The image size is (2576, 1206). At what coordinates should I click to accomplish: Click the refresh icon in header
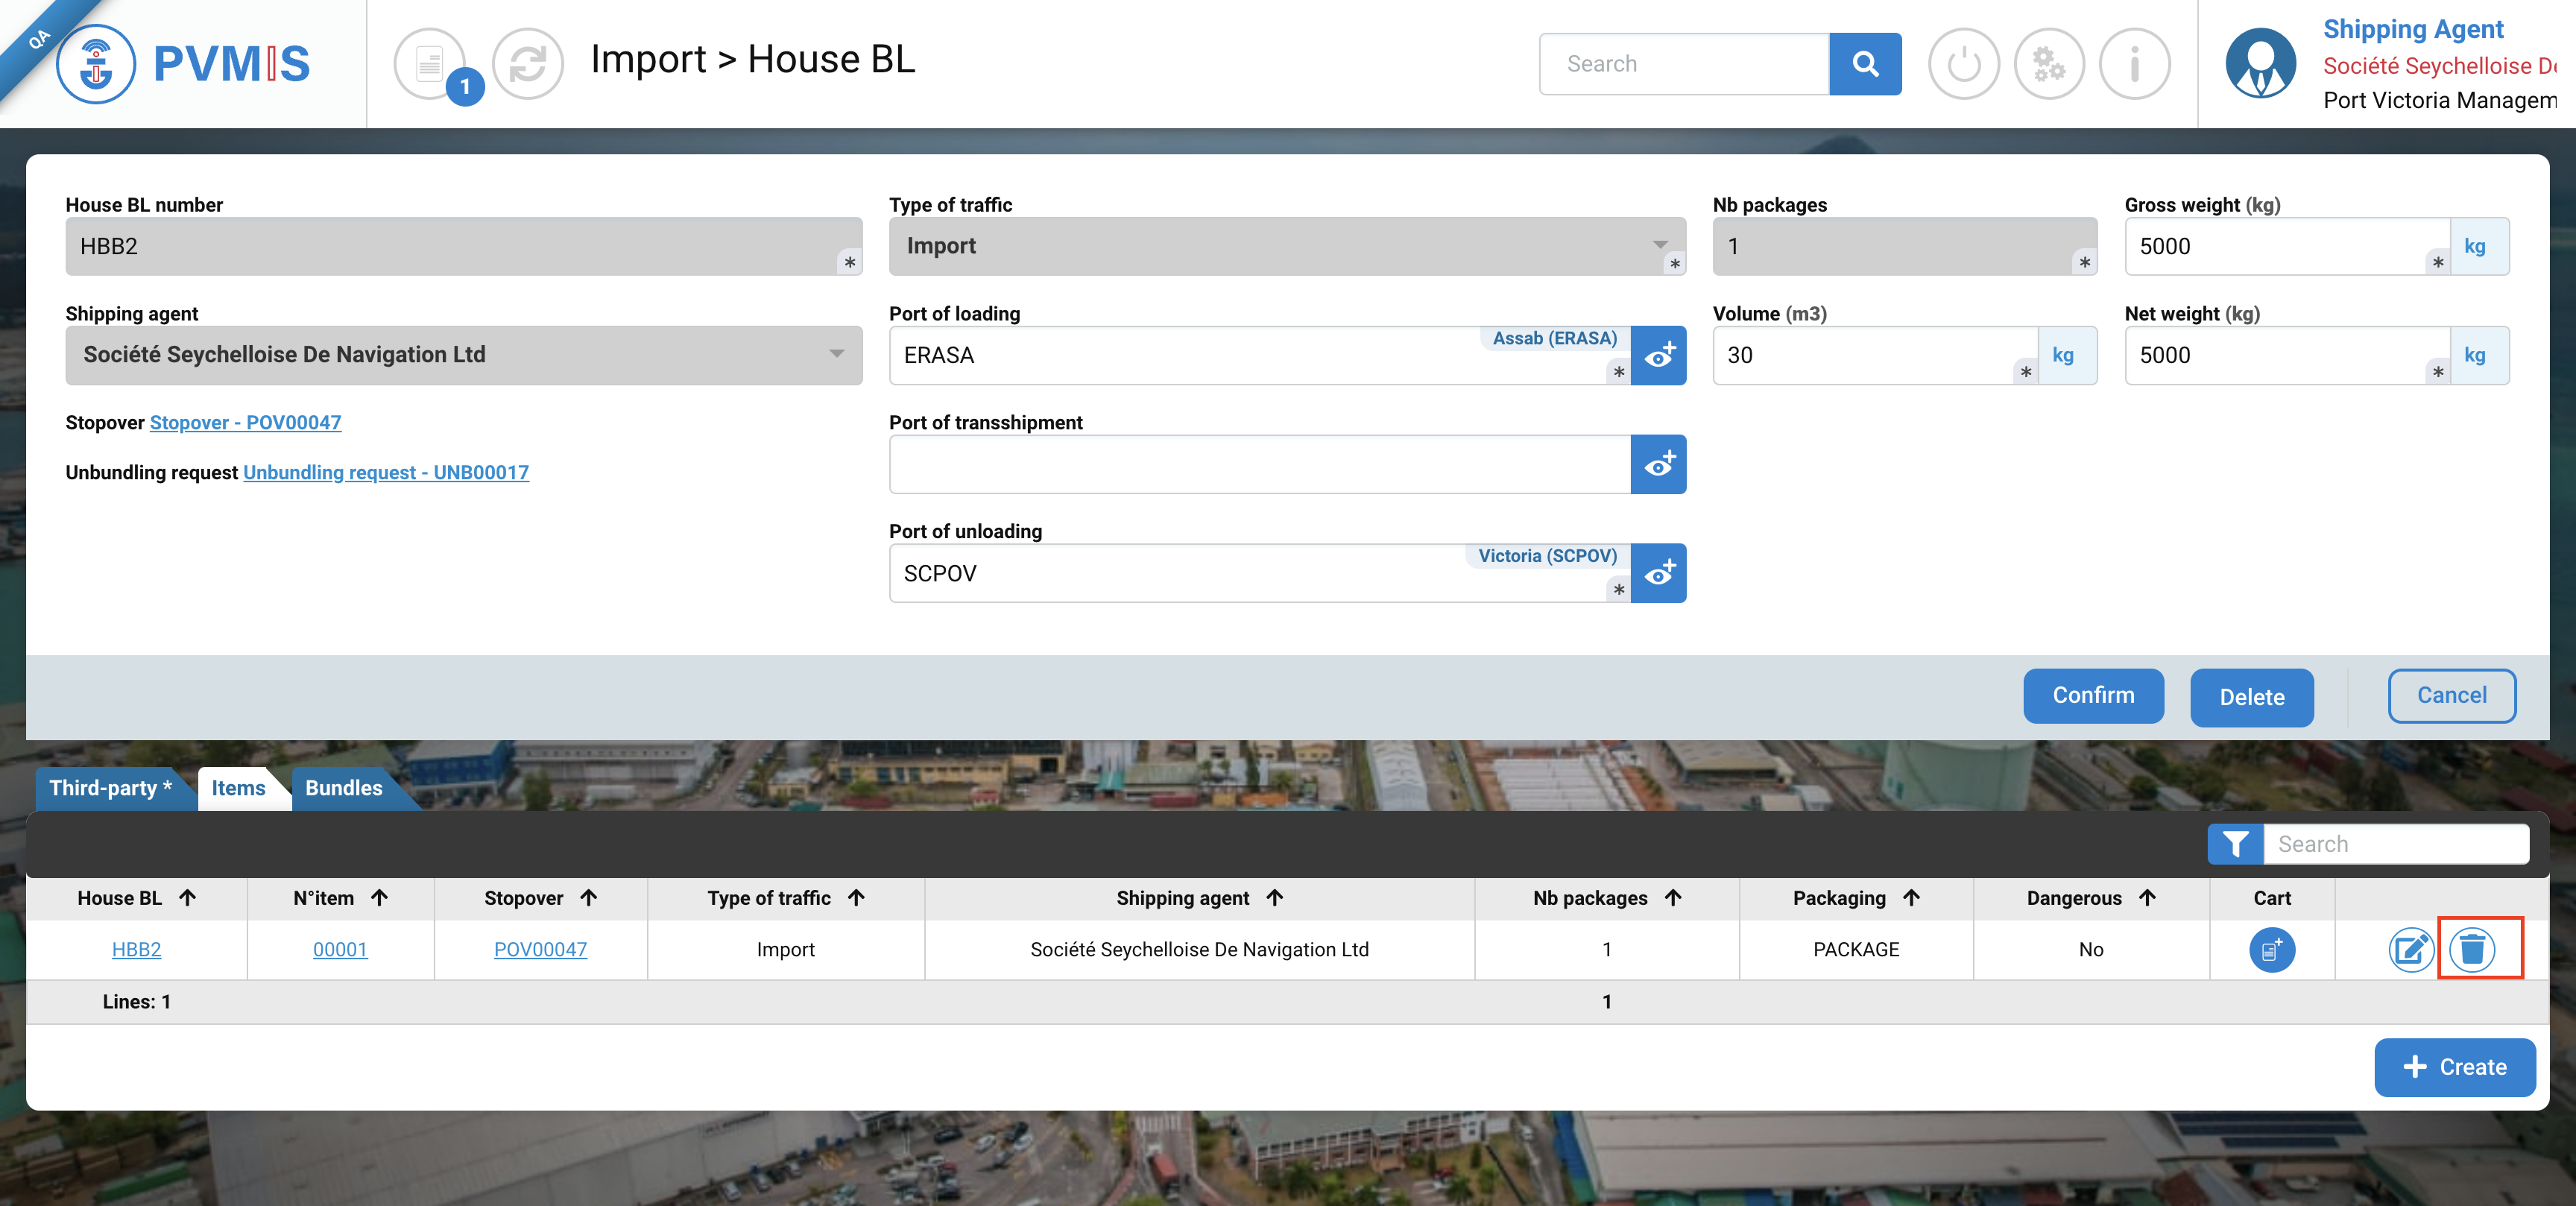coord(528,64)
